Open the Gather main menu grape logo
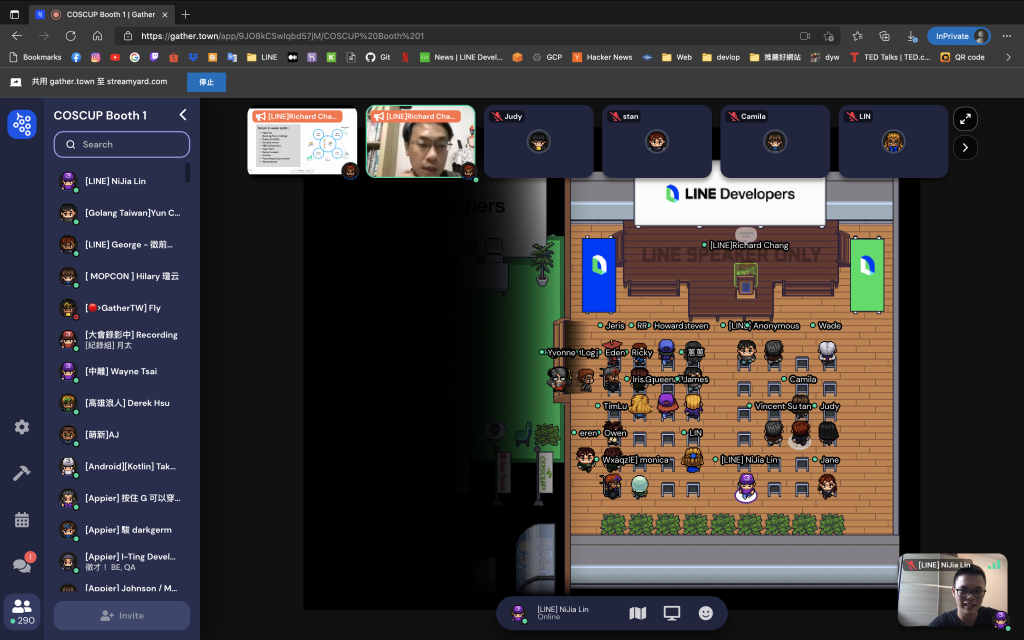This screenshot has height=640, width=1024. (x=22, y=124)
